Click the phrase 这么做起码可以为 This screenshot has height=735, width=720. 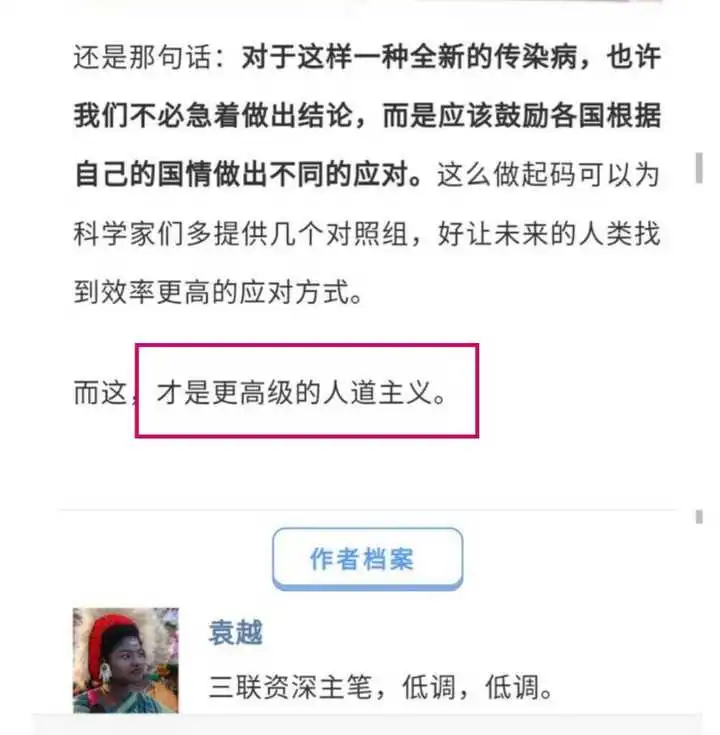(x=548, y=174)
